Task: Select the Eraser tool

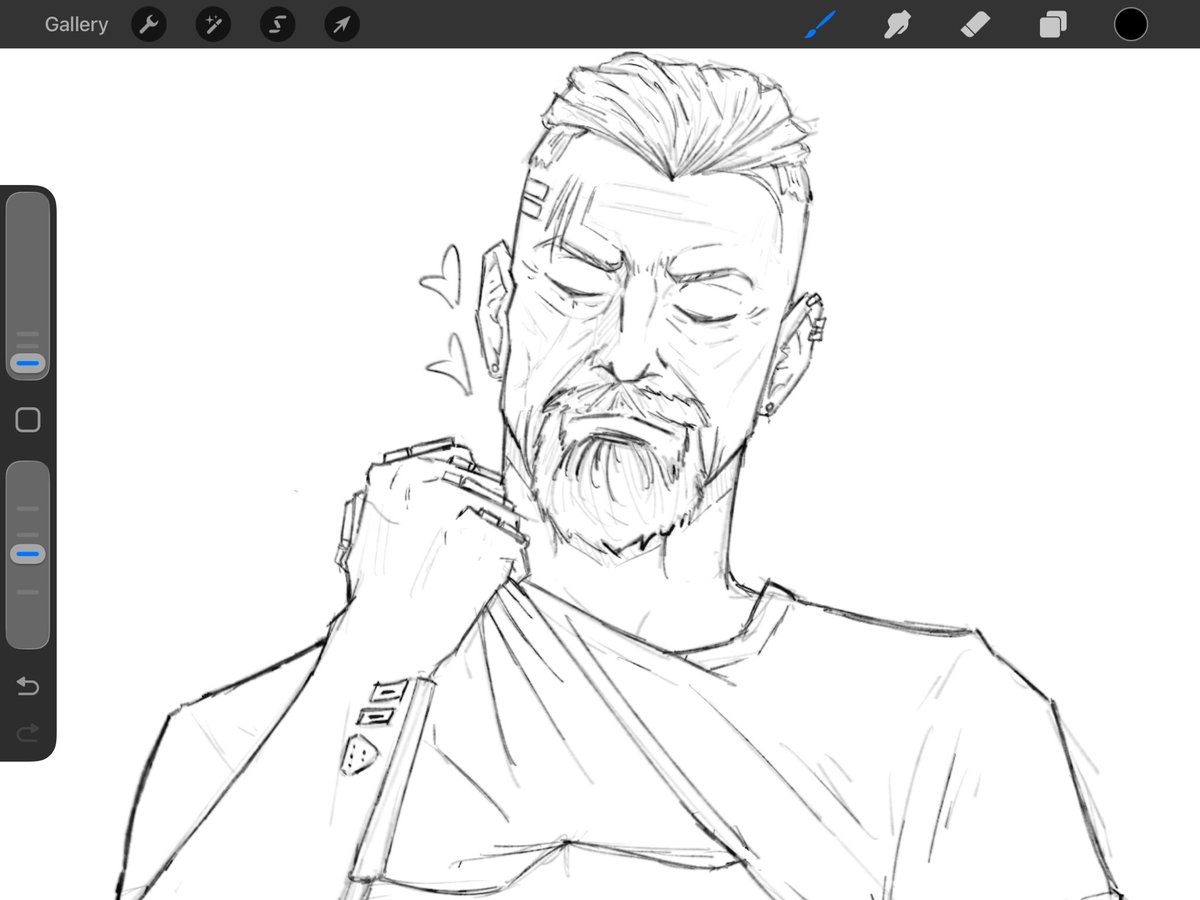Action: 975,24
